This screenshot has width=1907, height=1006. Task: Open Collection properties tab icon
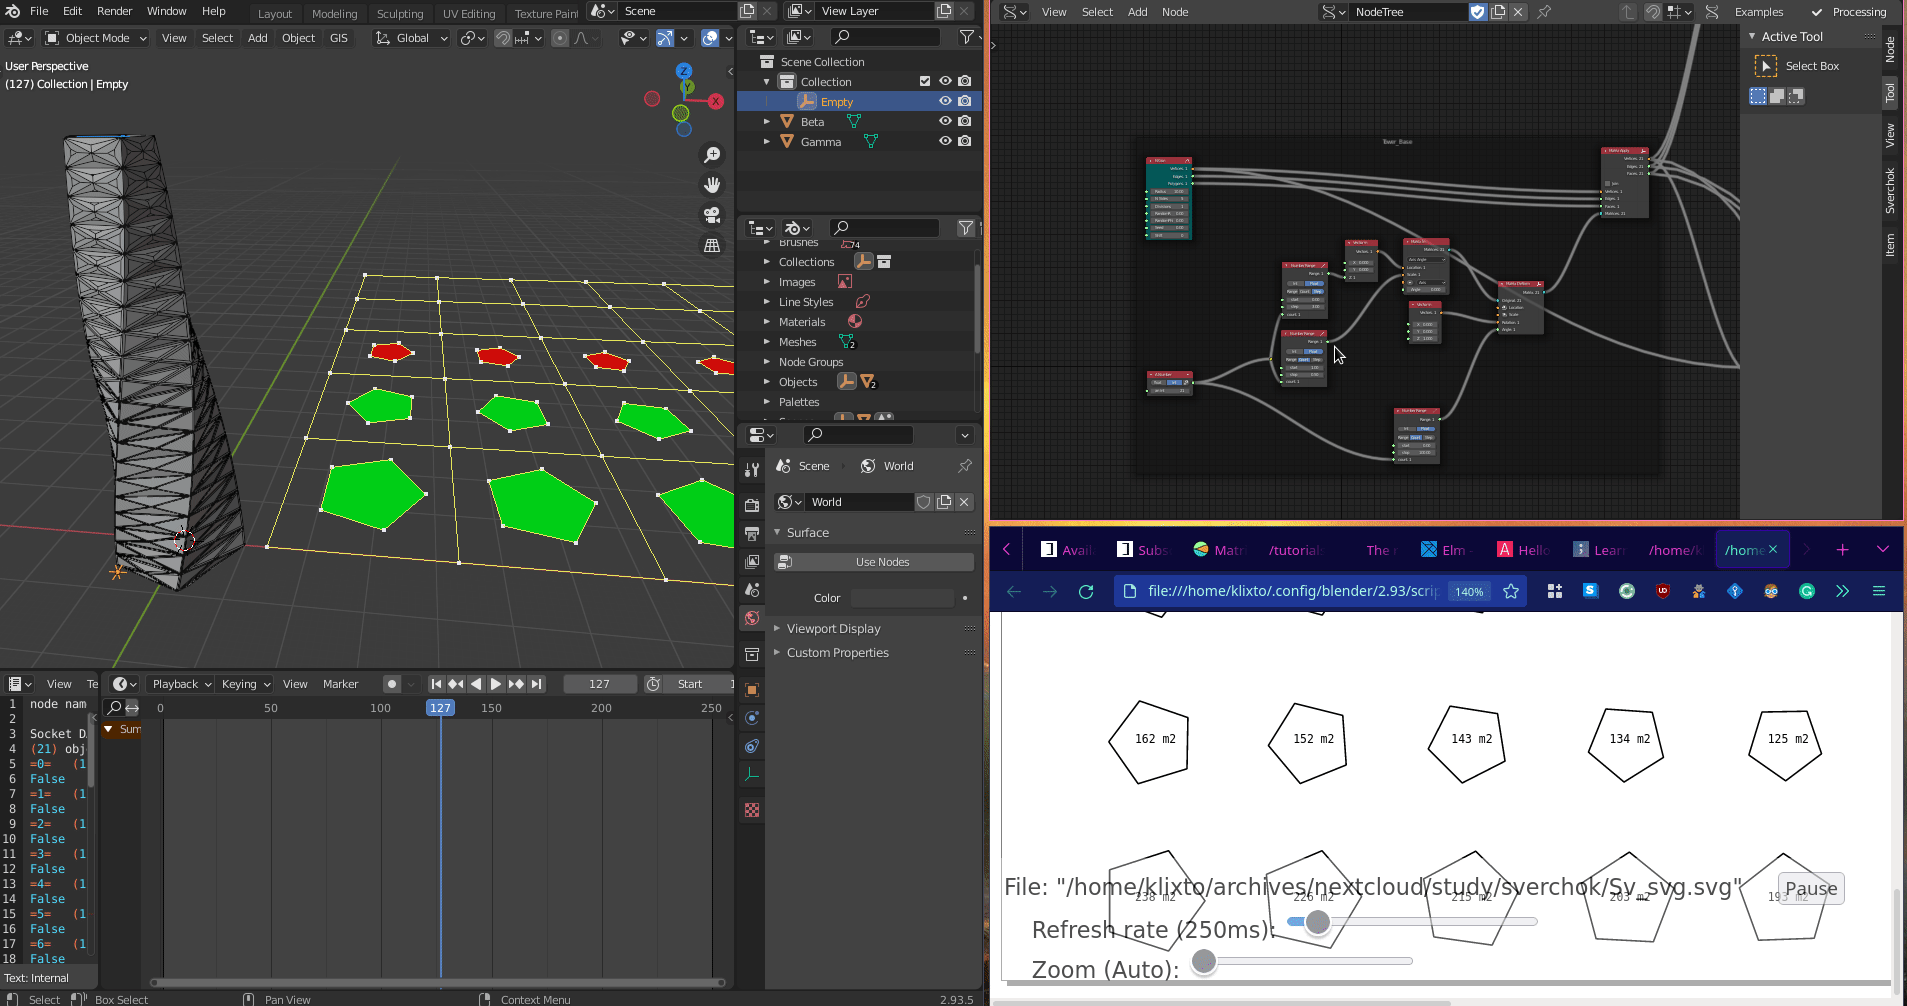[x=752, y=654]
